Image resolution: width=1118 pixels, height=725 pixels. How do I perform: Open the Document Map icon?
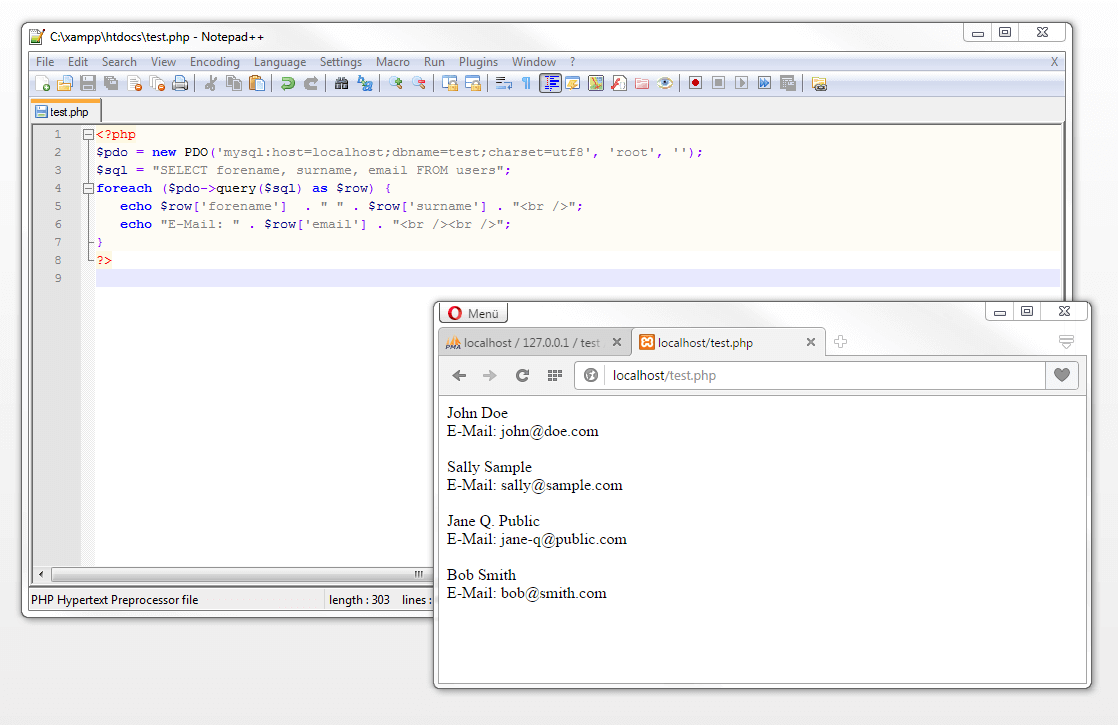[595, 83]
